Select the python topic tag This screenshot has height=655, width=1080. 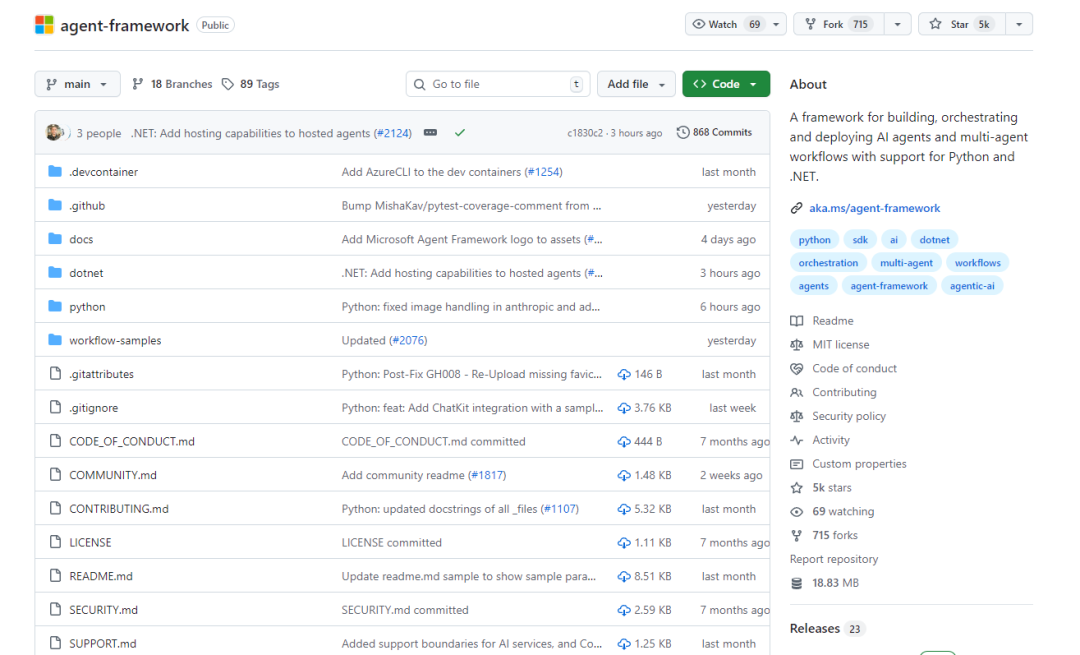pos(814,239)
